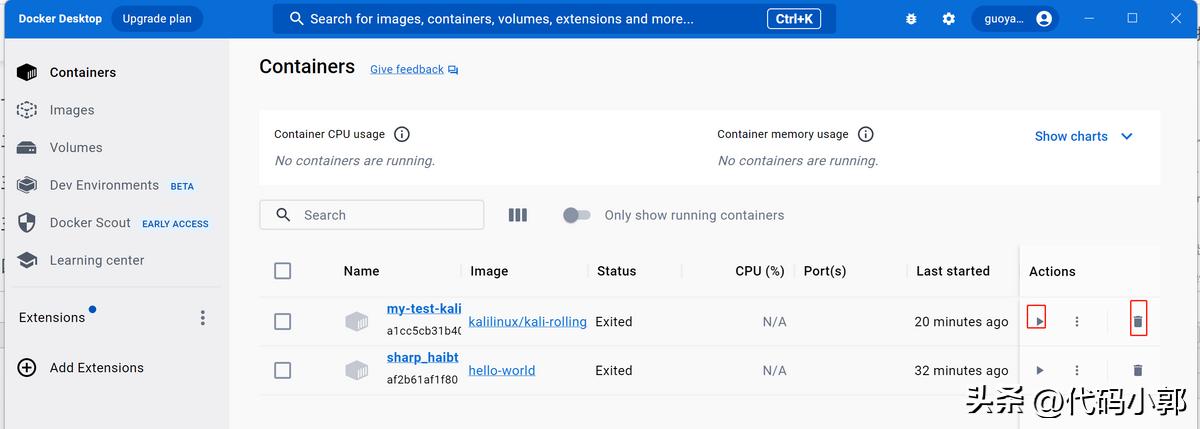
Task: Toggle Only show running containers
Action: 576,215
